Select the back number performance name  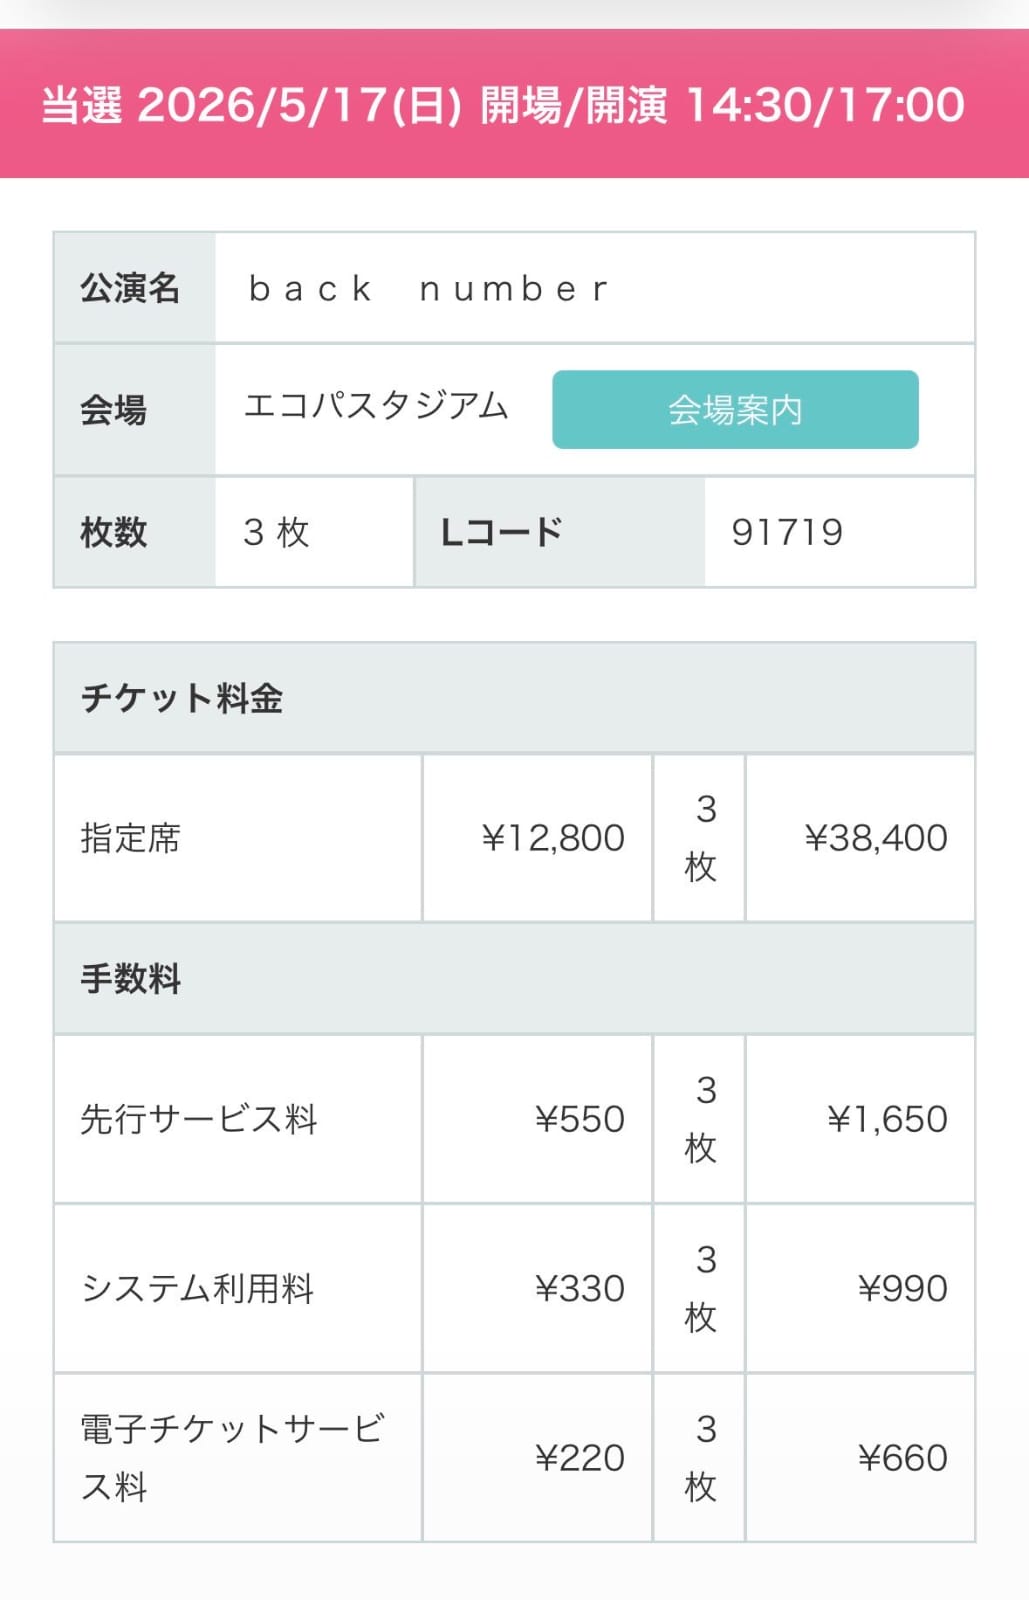tap(428, 289)
